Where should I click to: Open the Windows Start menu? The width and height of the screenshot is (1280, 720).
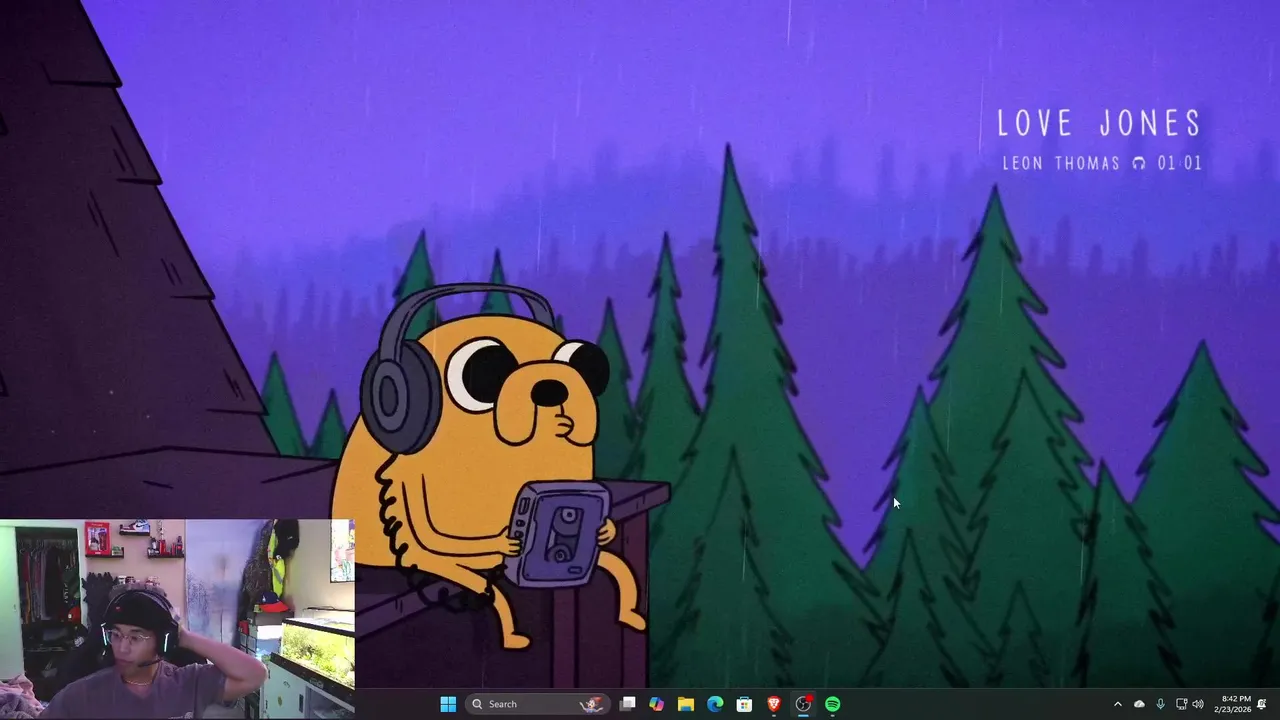pos(448,704)
